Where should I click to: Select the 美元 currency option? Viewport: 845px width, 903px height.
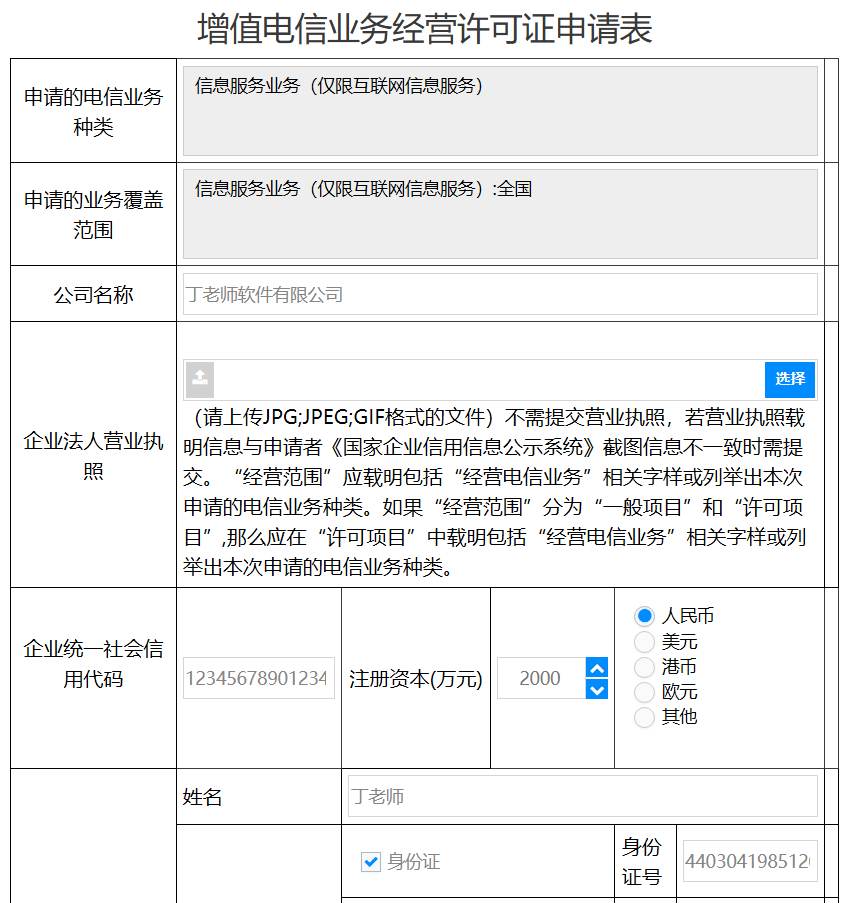pyautogui.click(x=645, y=641)
